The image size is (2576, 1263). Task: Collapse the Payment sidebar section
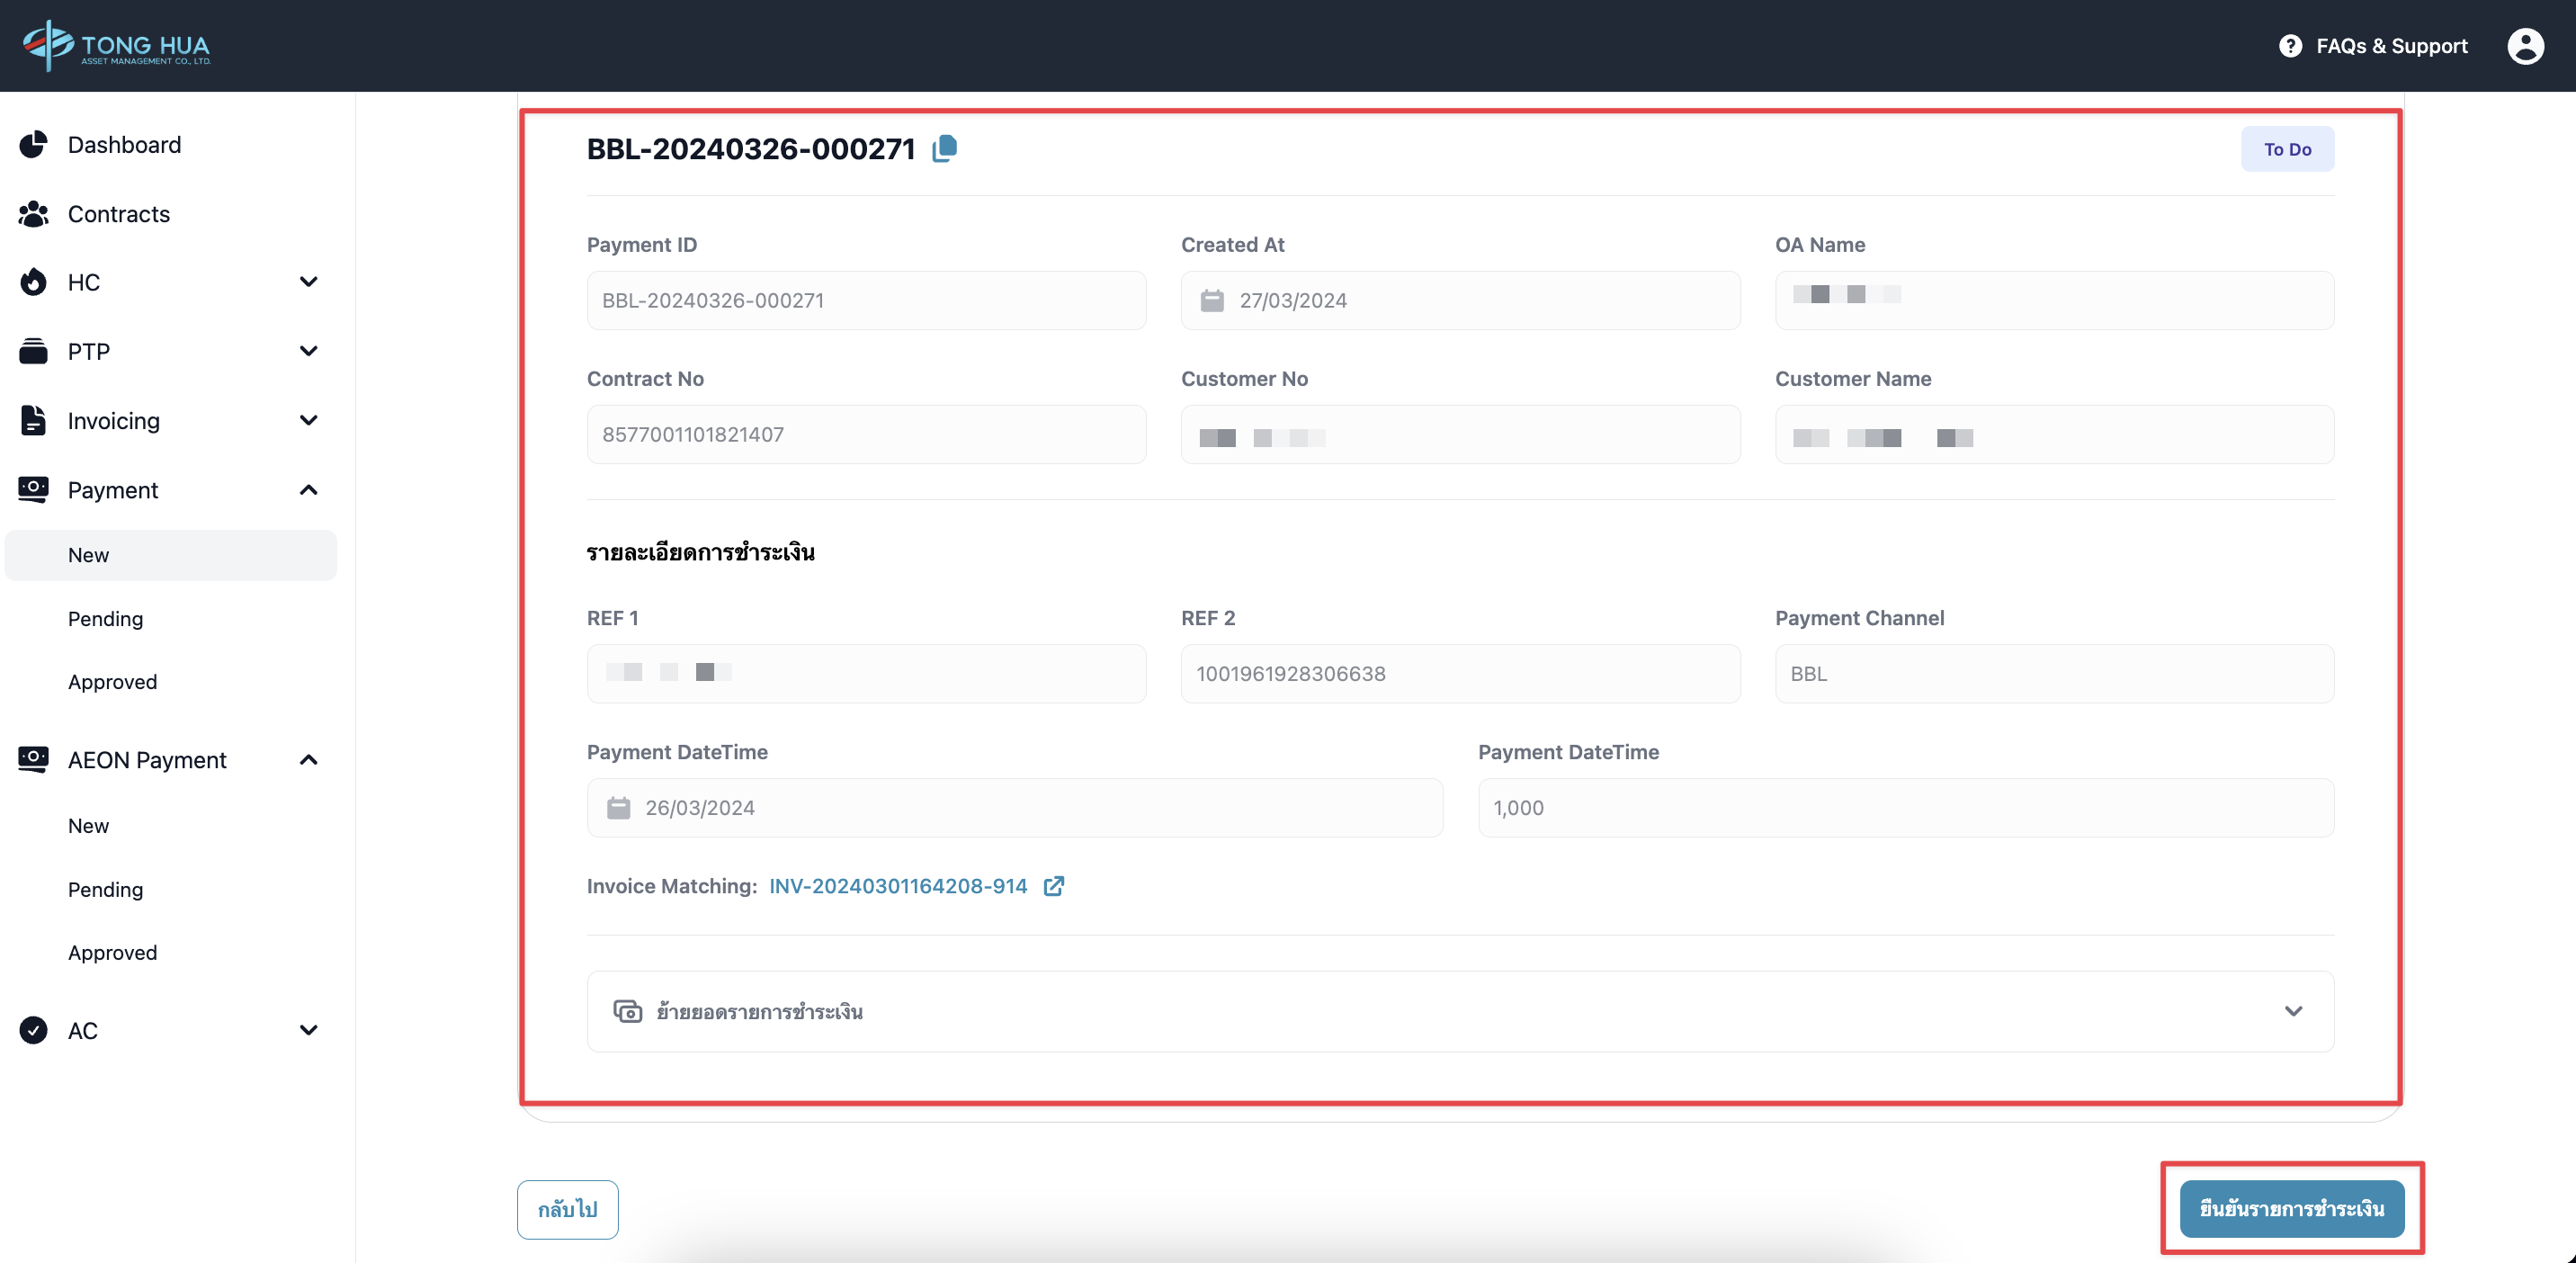click(x=308, y=490)
